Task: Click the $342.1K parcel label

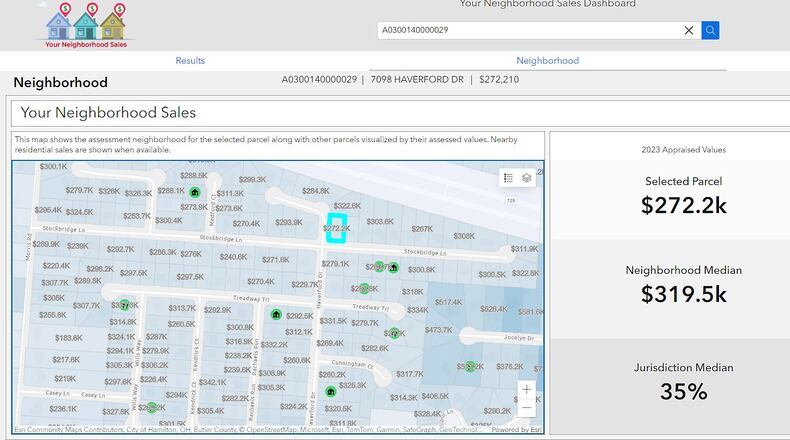Action: pos(212,383)
